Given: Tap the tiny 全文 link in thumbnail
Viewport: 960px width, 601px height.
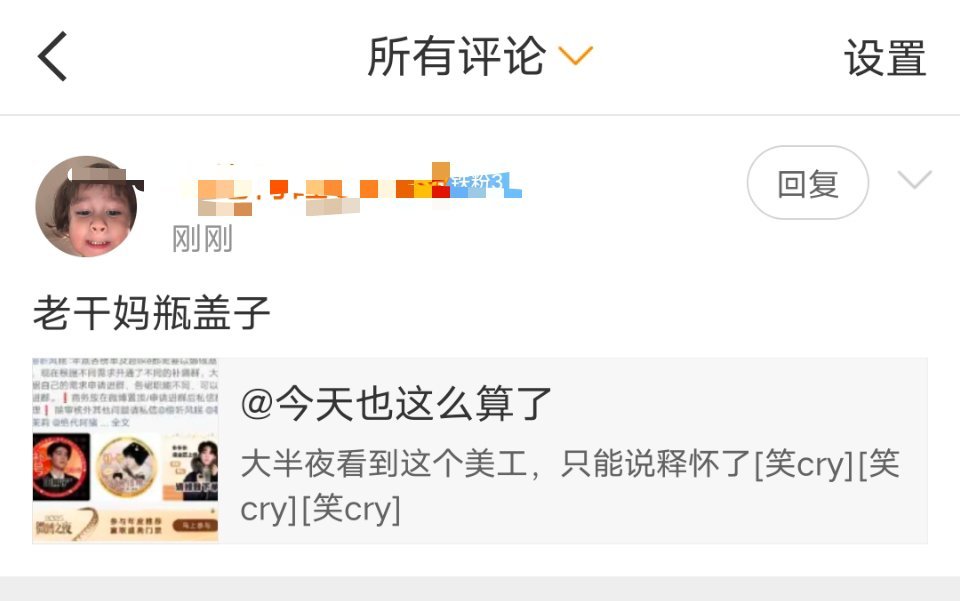Looking at the screenshot, I should click(x=121, y=422).
